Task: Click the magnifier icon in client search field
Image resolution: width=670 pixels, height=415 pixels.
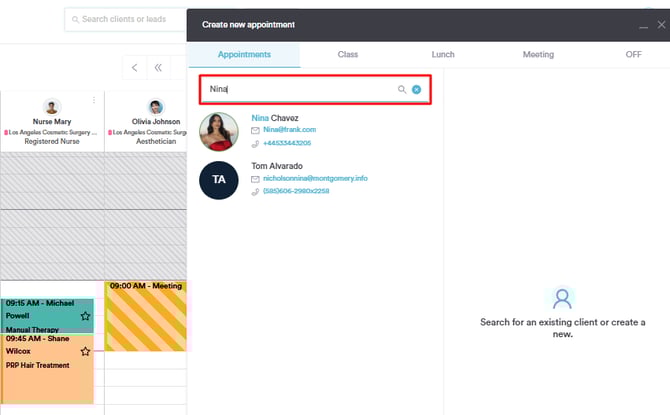Action: point(402,89)
